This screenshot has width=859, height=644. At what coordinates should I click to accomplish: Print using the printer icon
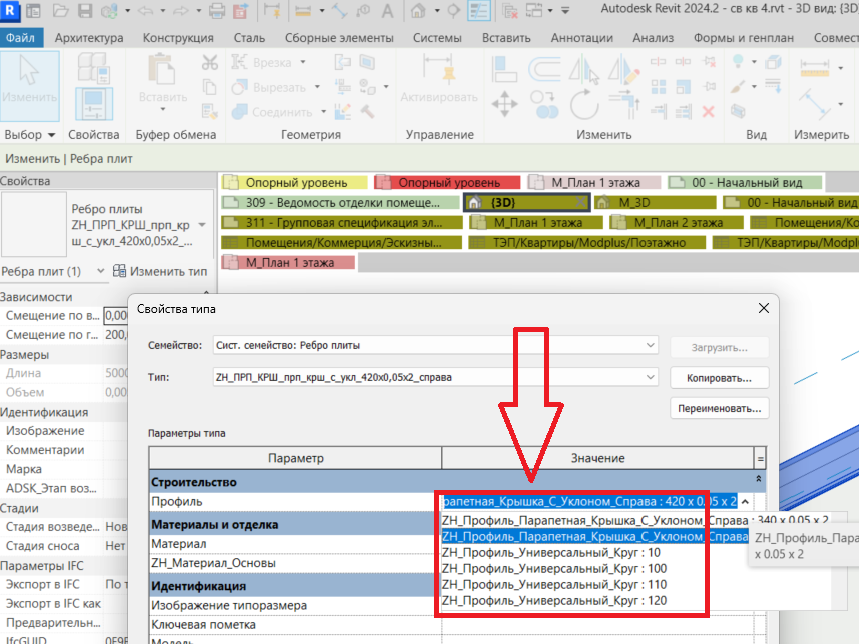217,10
